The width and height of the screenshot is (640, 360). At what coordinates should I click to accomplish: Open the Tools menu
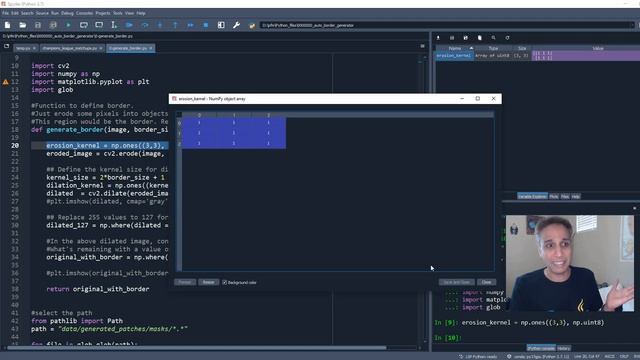pyautogui.click(x=118, y=13)
